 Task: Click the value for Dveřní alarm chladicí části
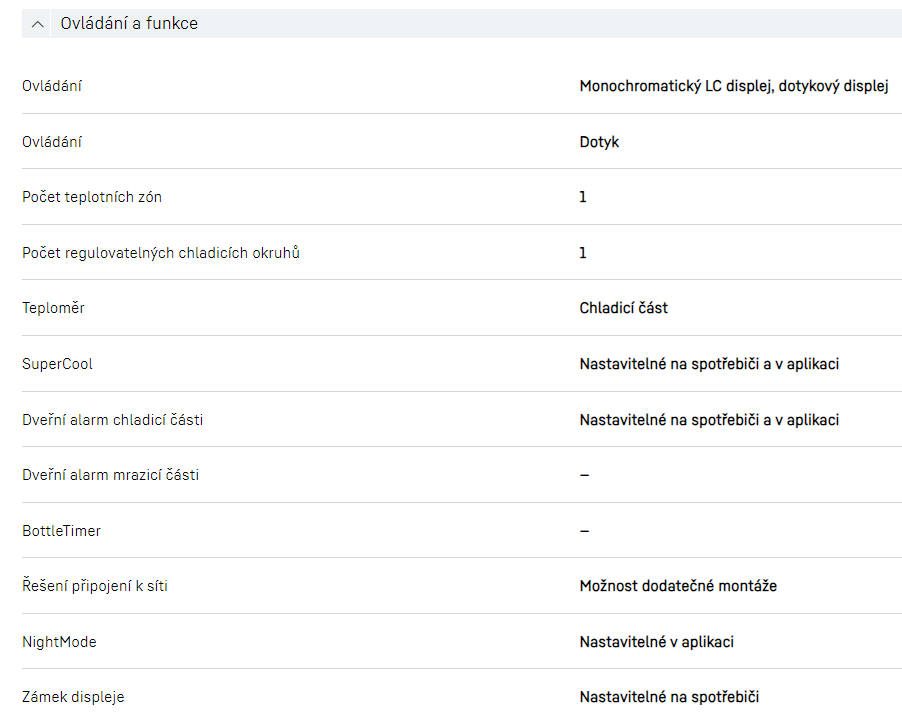coord(709,420)
